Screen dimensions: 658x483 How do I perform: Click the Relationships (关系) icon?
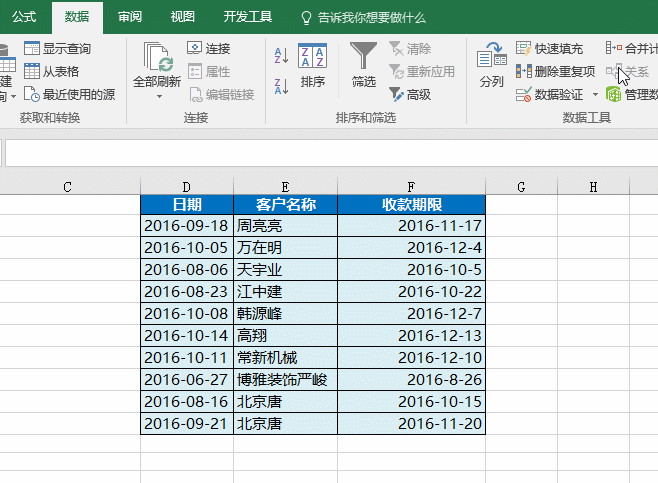pos(614,71)
